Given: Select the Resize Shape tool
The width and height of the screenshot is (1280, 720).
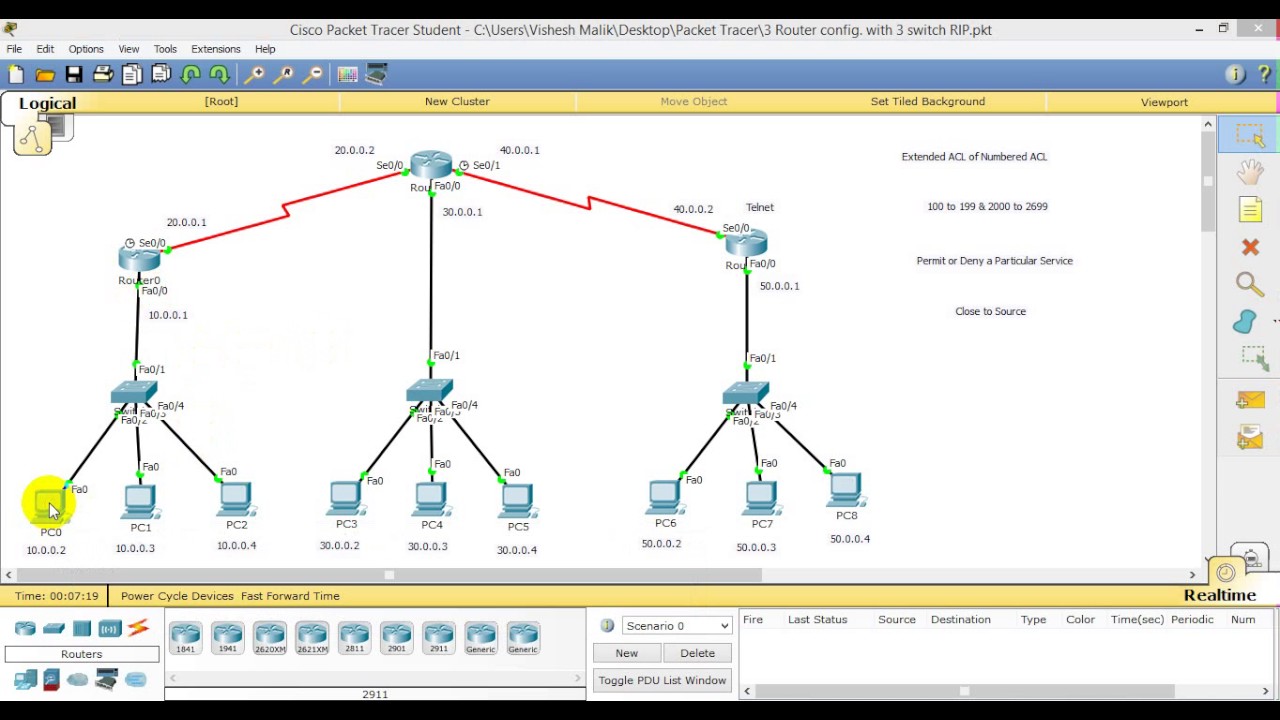Looking at the screenshot, I should (x=1253, y=357).
